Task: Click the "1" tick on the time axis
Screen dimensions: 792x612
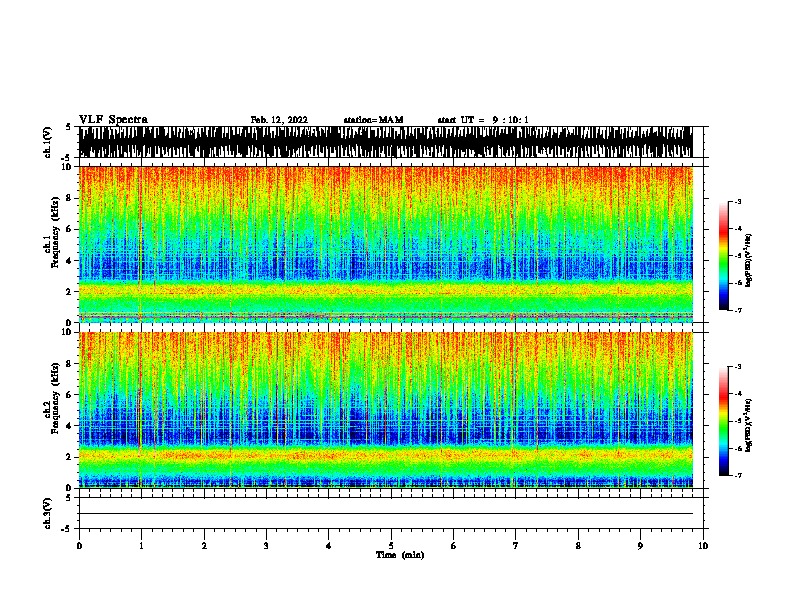Action: (x=141, y=546)
